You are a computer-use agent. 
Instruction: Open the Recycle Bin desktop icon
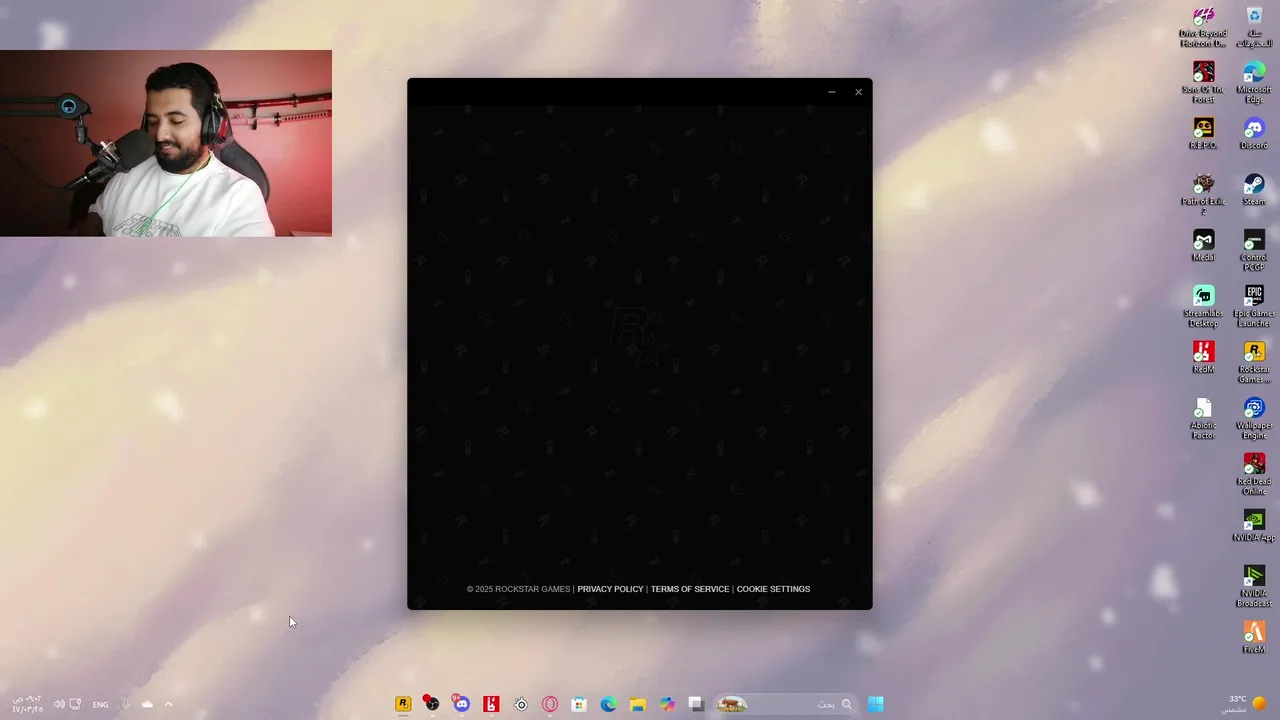1254,27
